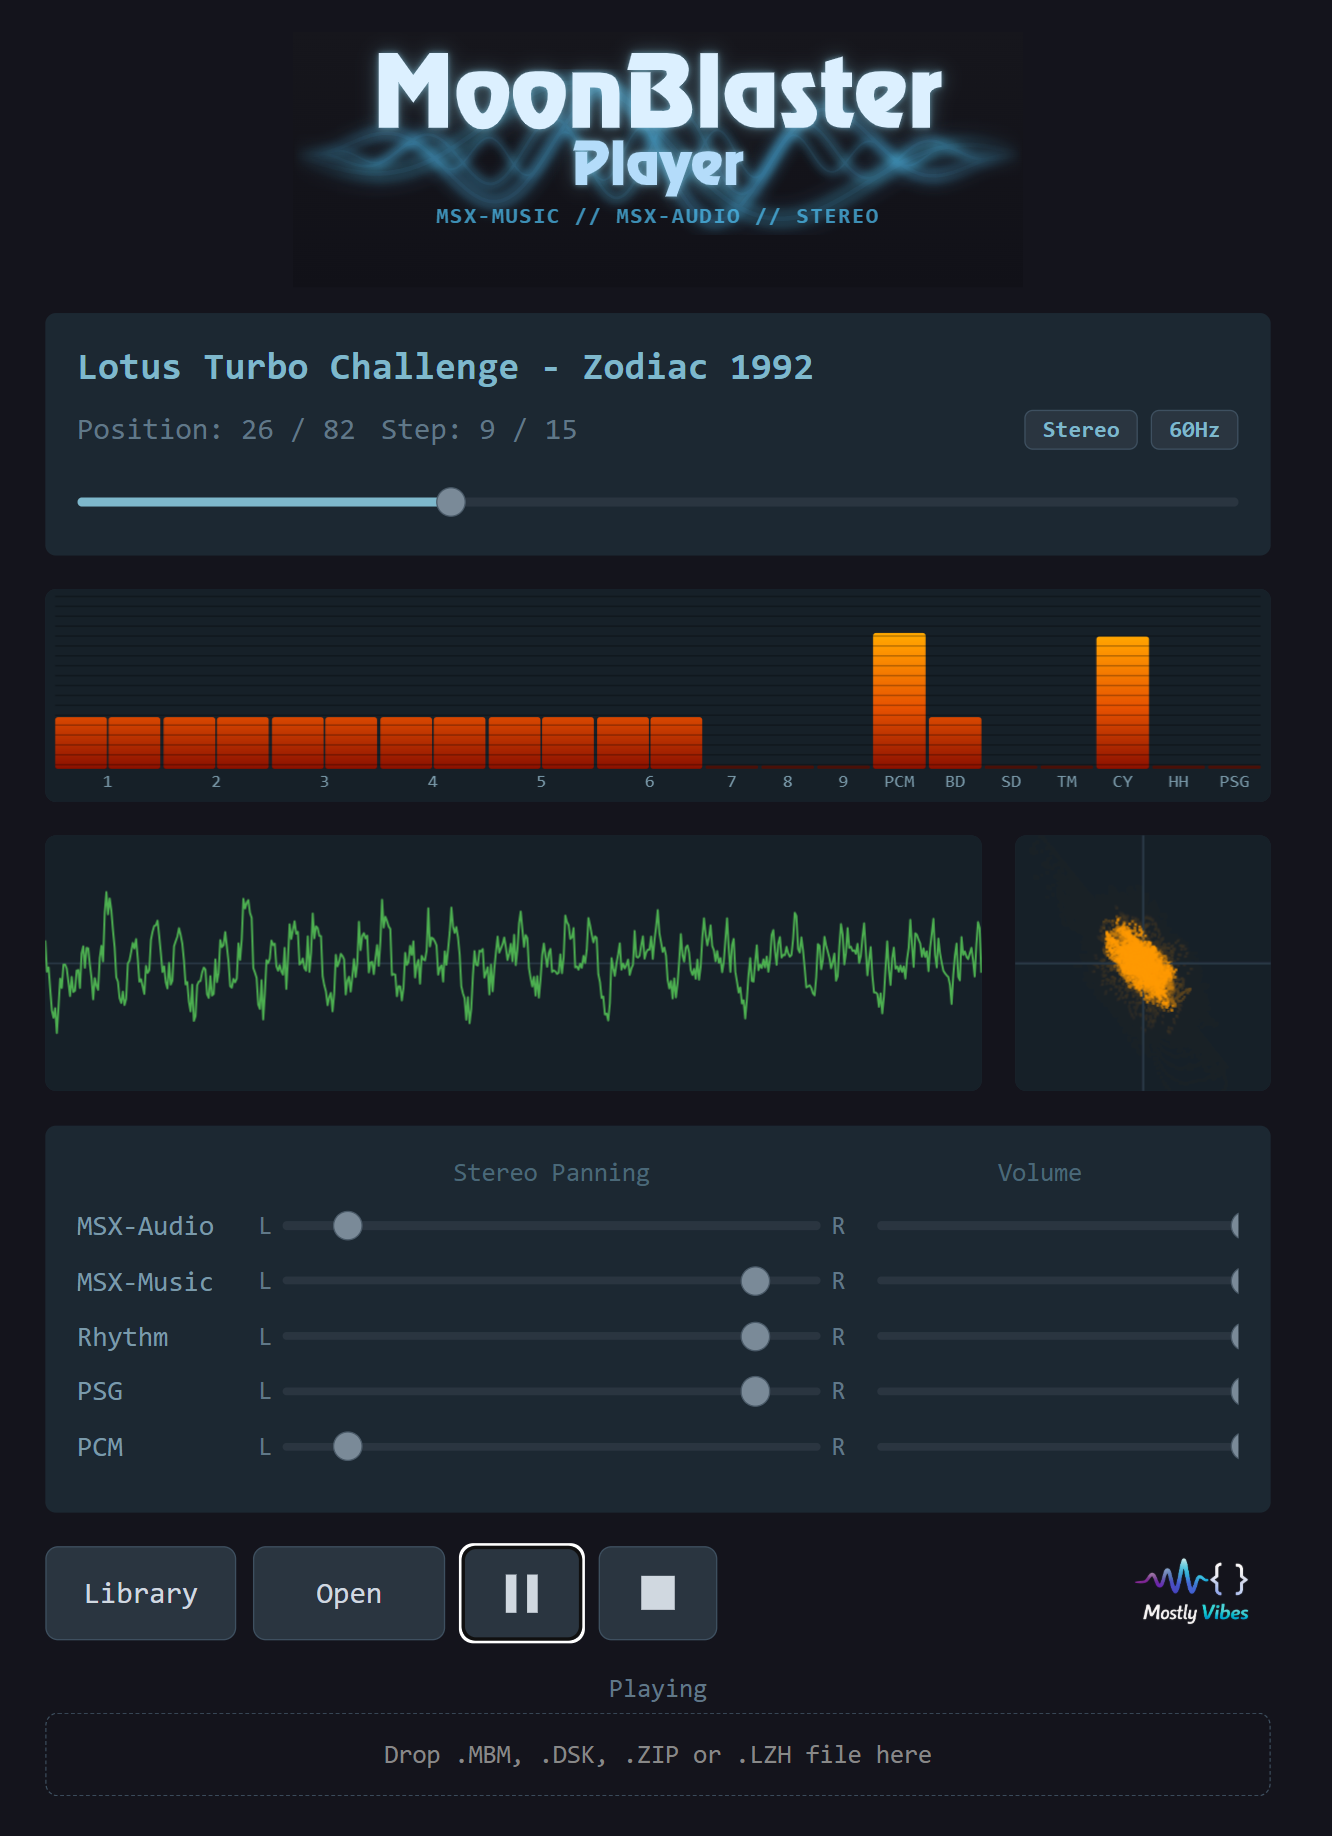Click the green waveform oscilloscope display
Image resolution: width=1332 pixels, height=1836 pixels.
point(513,963)
